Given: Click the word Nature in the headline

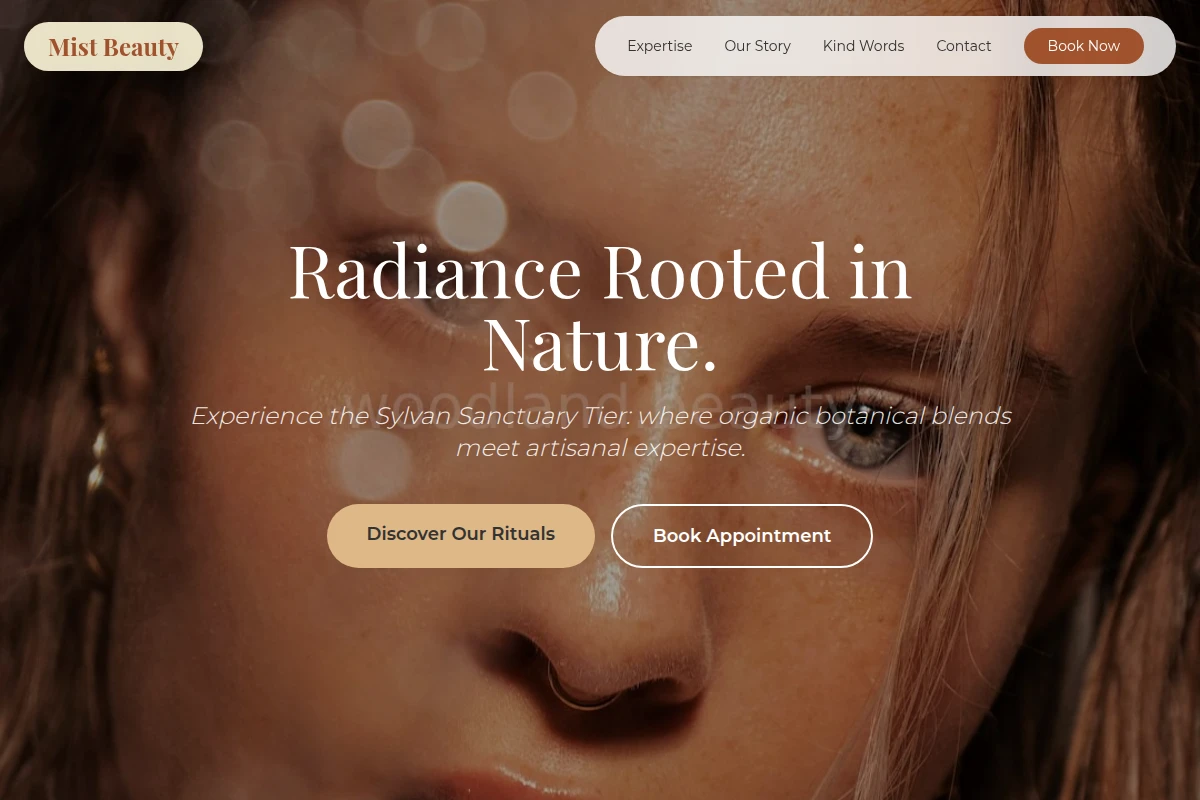Looking at the screenshot, I should click(x=600, y=344).
